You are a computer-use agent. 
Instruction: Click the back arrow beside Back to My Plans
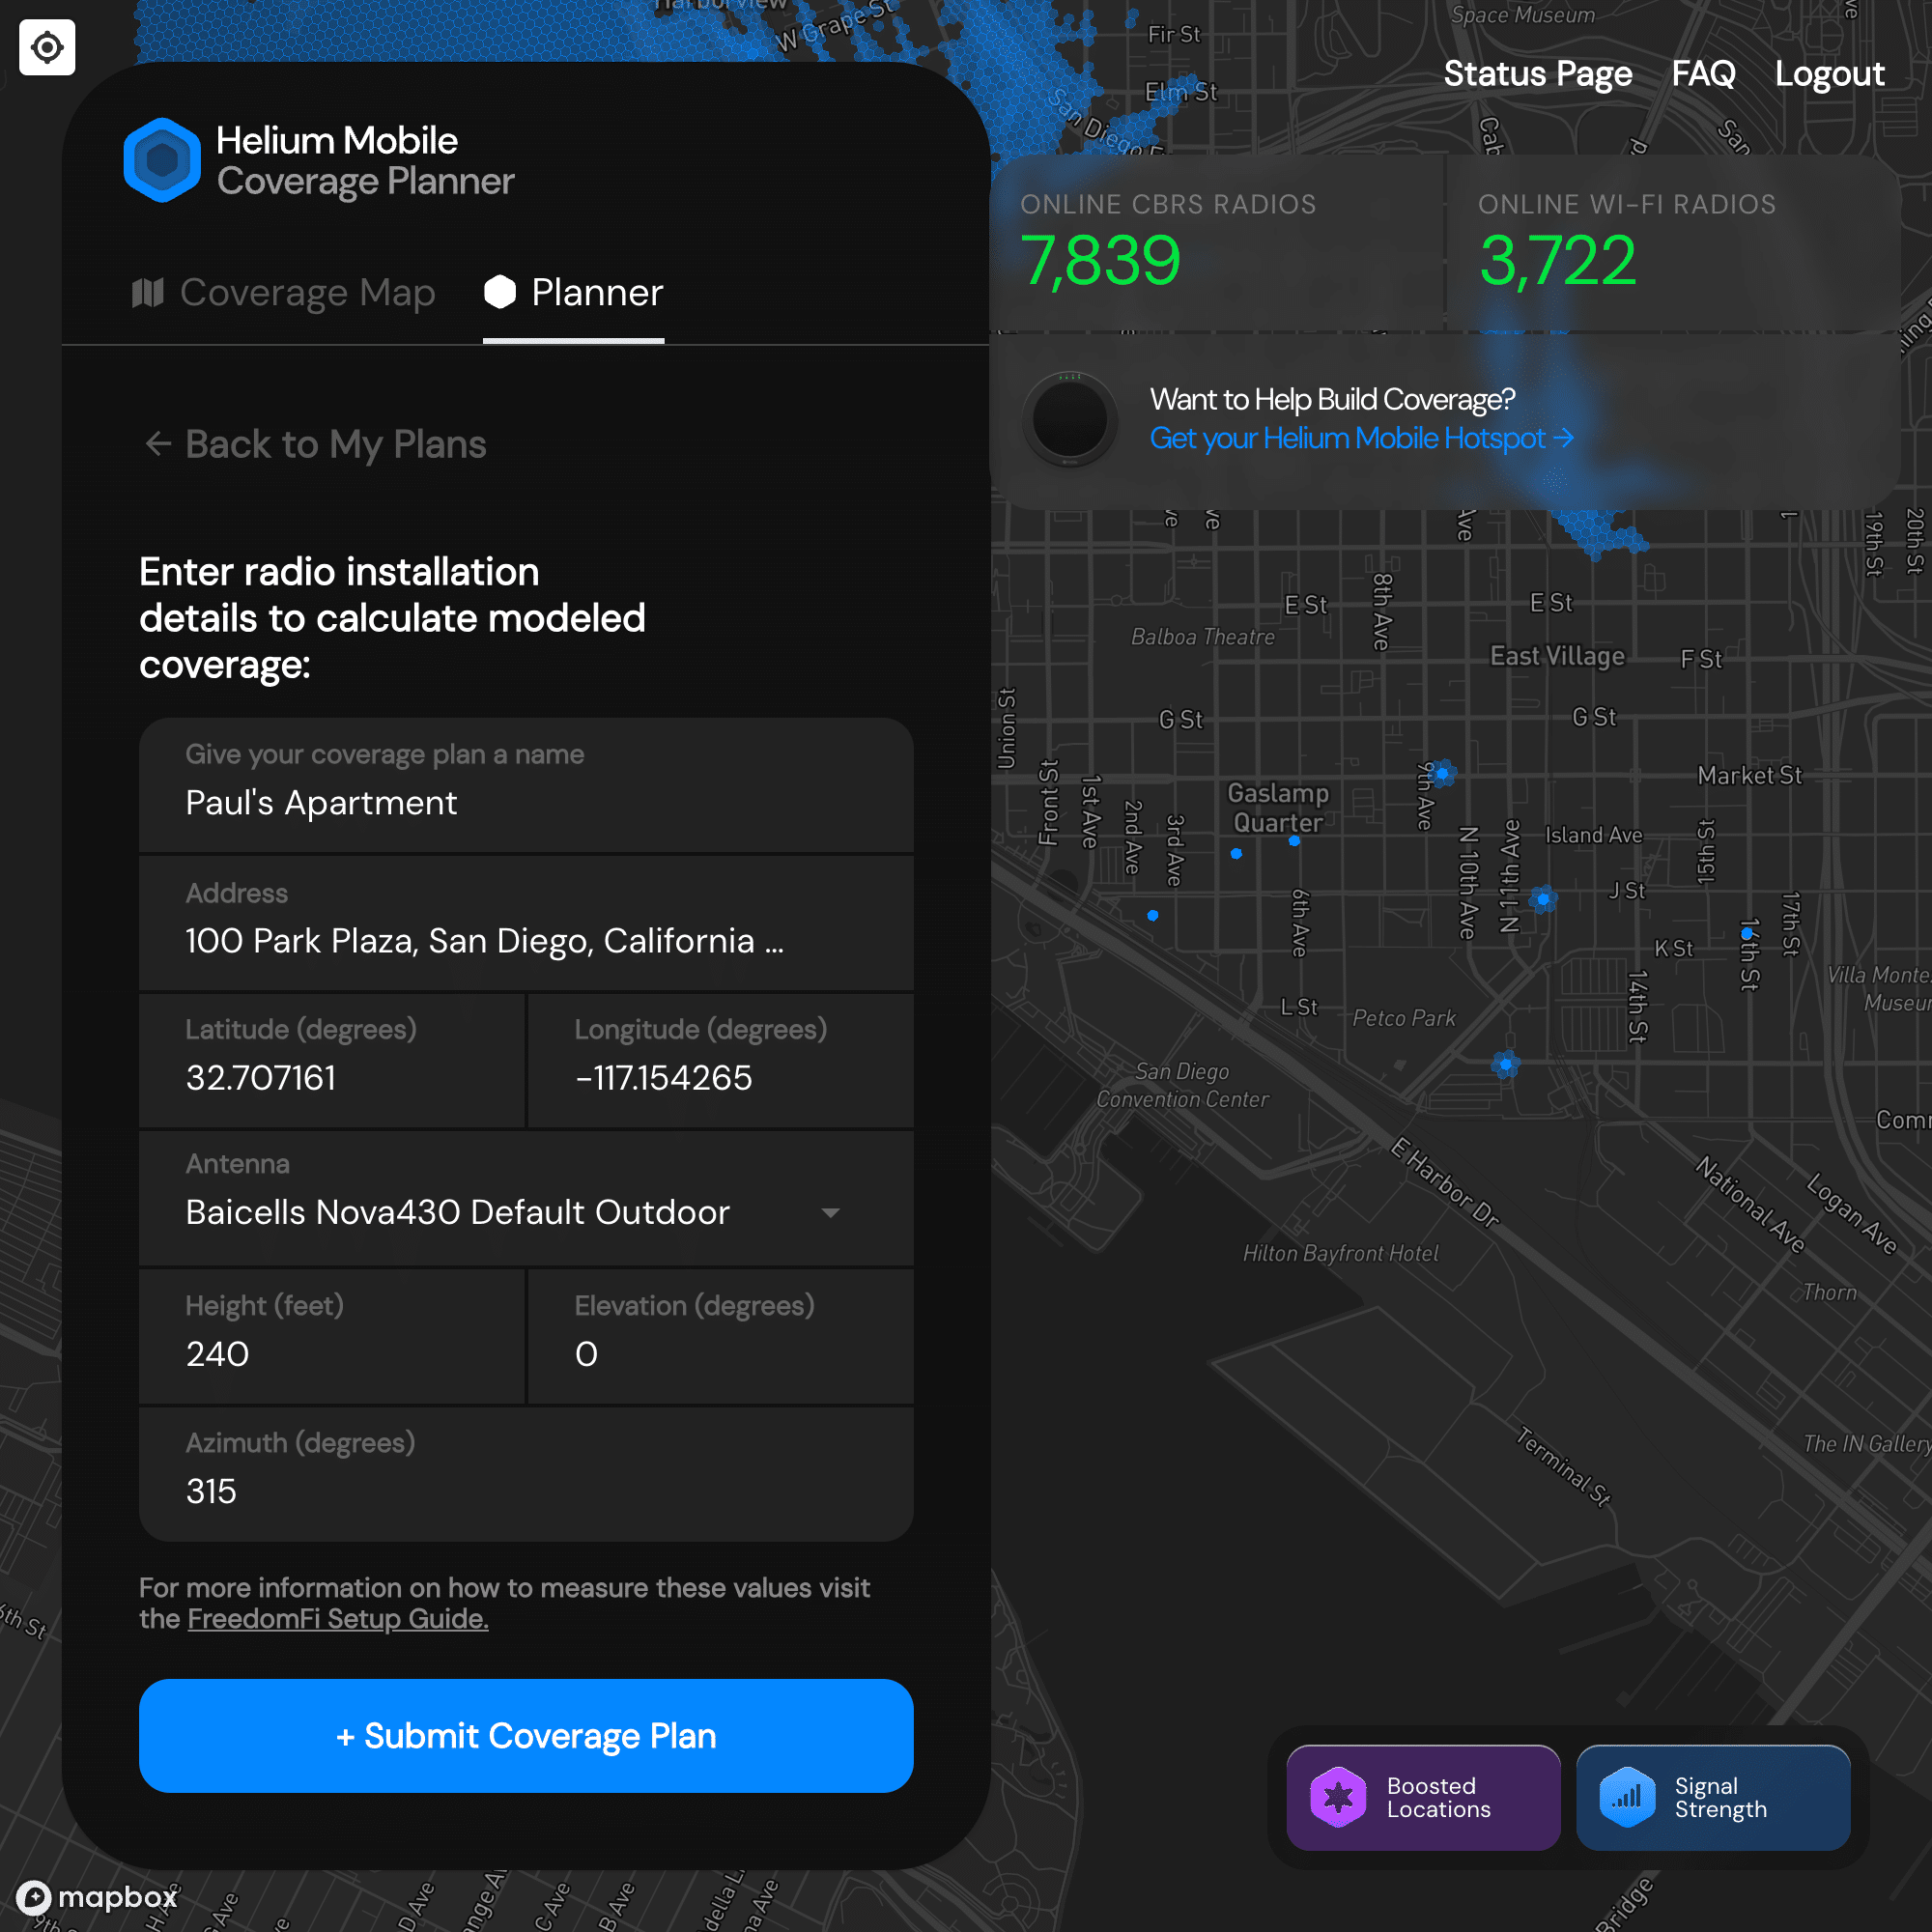(158, 443)
